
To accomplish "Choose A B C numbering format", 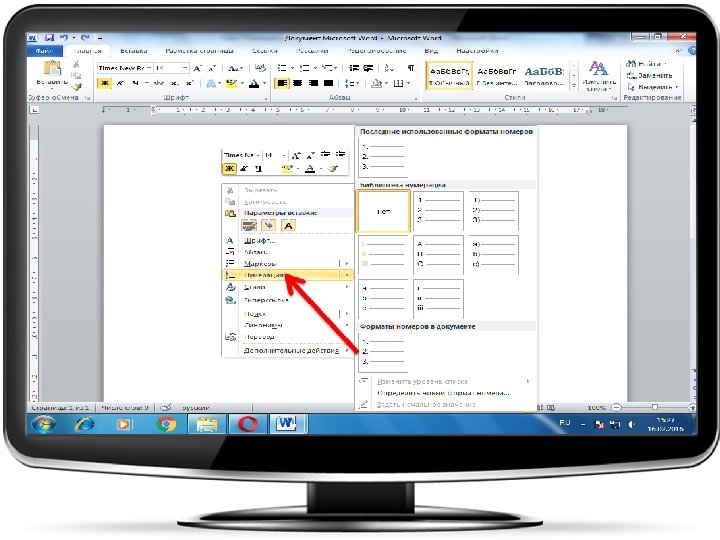I will [438, 255].
